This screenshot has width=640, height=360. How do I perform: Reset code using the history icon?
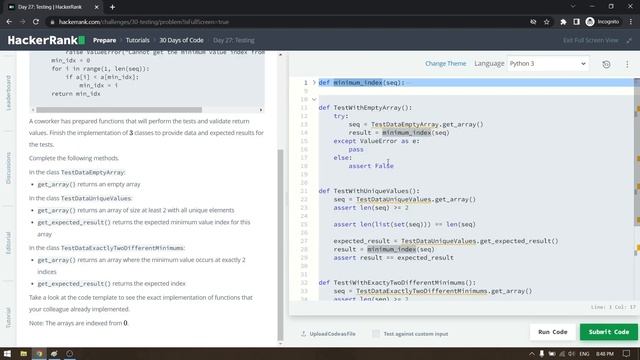click(x=606, y=64)
